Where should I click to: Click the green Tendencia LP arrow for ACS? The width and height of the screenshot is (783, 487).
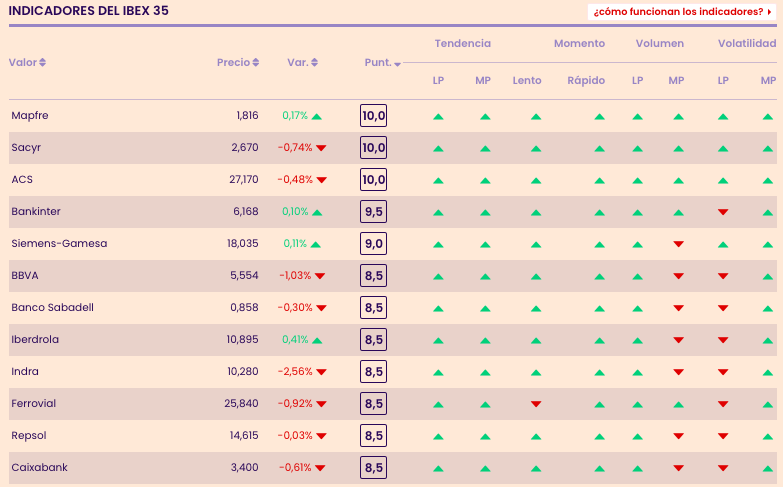(x=438, y=180)
